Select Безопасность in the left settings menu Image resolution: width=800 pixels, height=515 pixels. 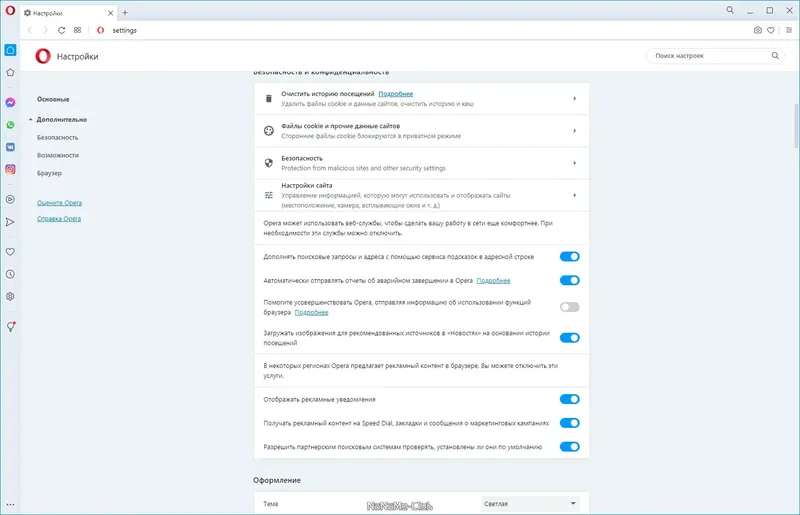coord(58,137)
